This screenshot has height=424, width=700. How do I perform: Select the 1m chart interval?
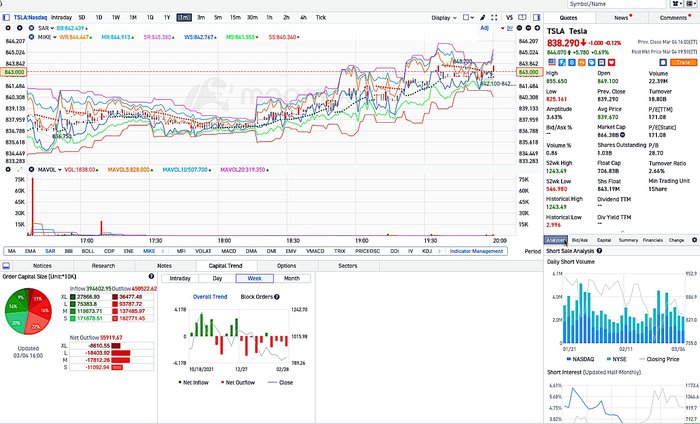(184, 17)
